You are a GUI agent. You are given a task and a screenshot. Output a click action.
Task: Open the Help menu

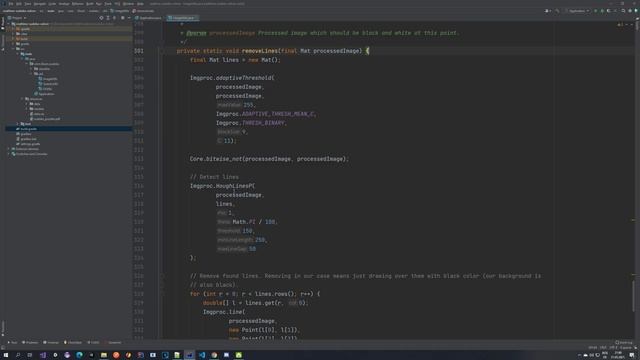[x=140, y=4]
